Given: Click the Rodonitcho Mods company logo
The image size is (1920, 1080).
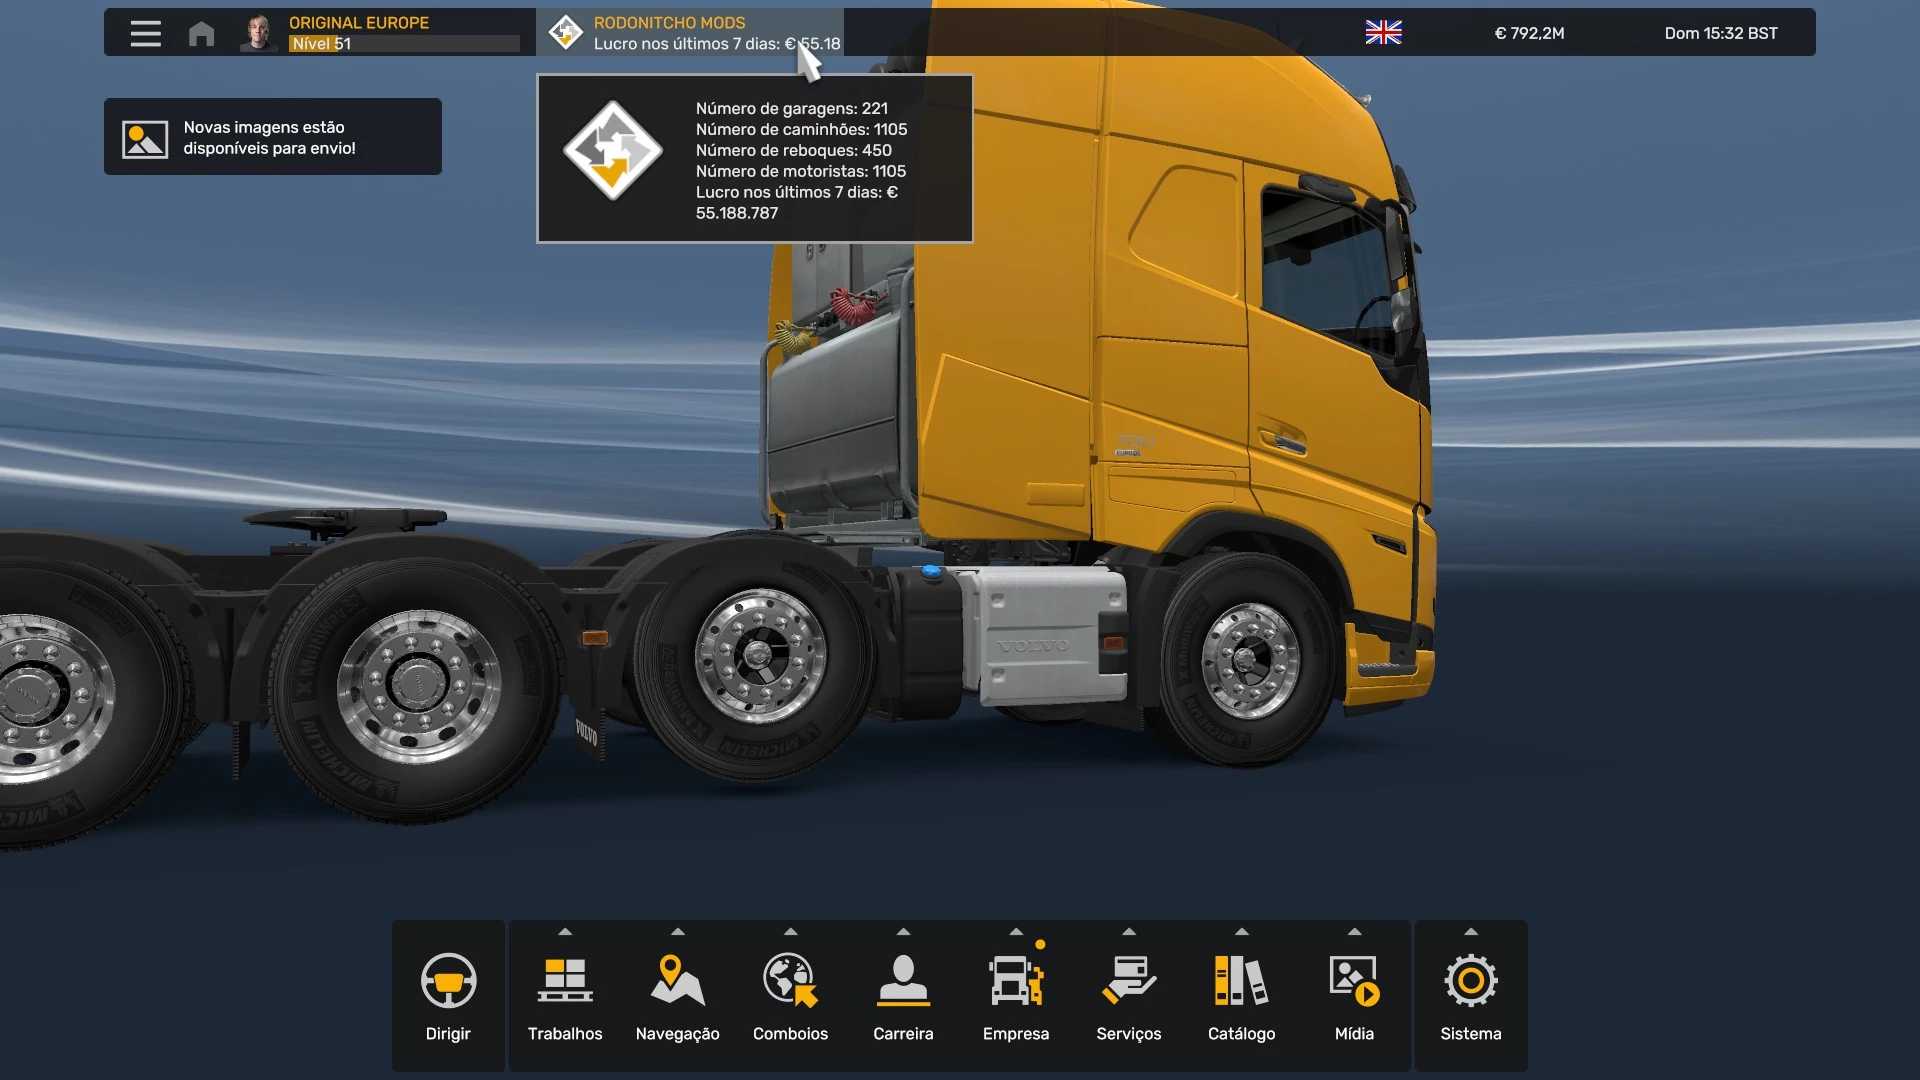Looking at the screenshot, I should [x=566, y=33].
